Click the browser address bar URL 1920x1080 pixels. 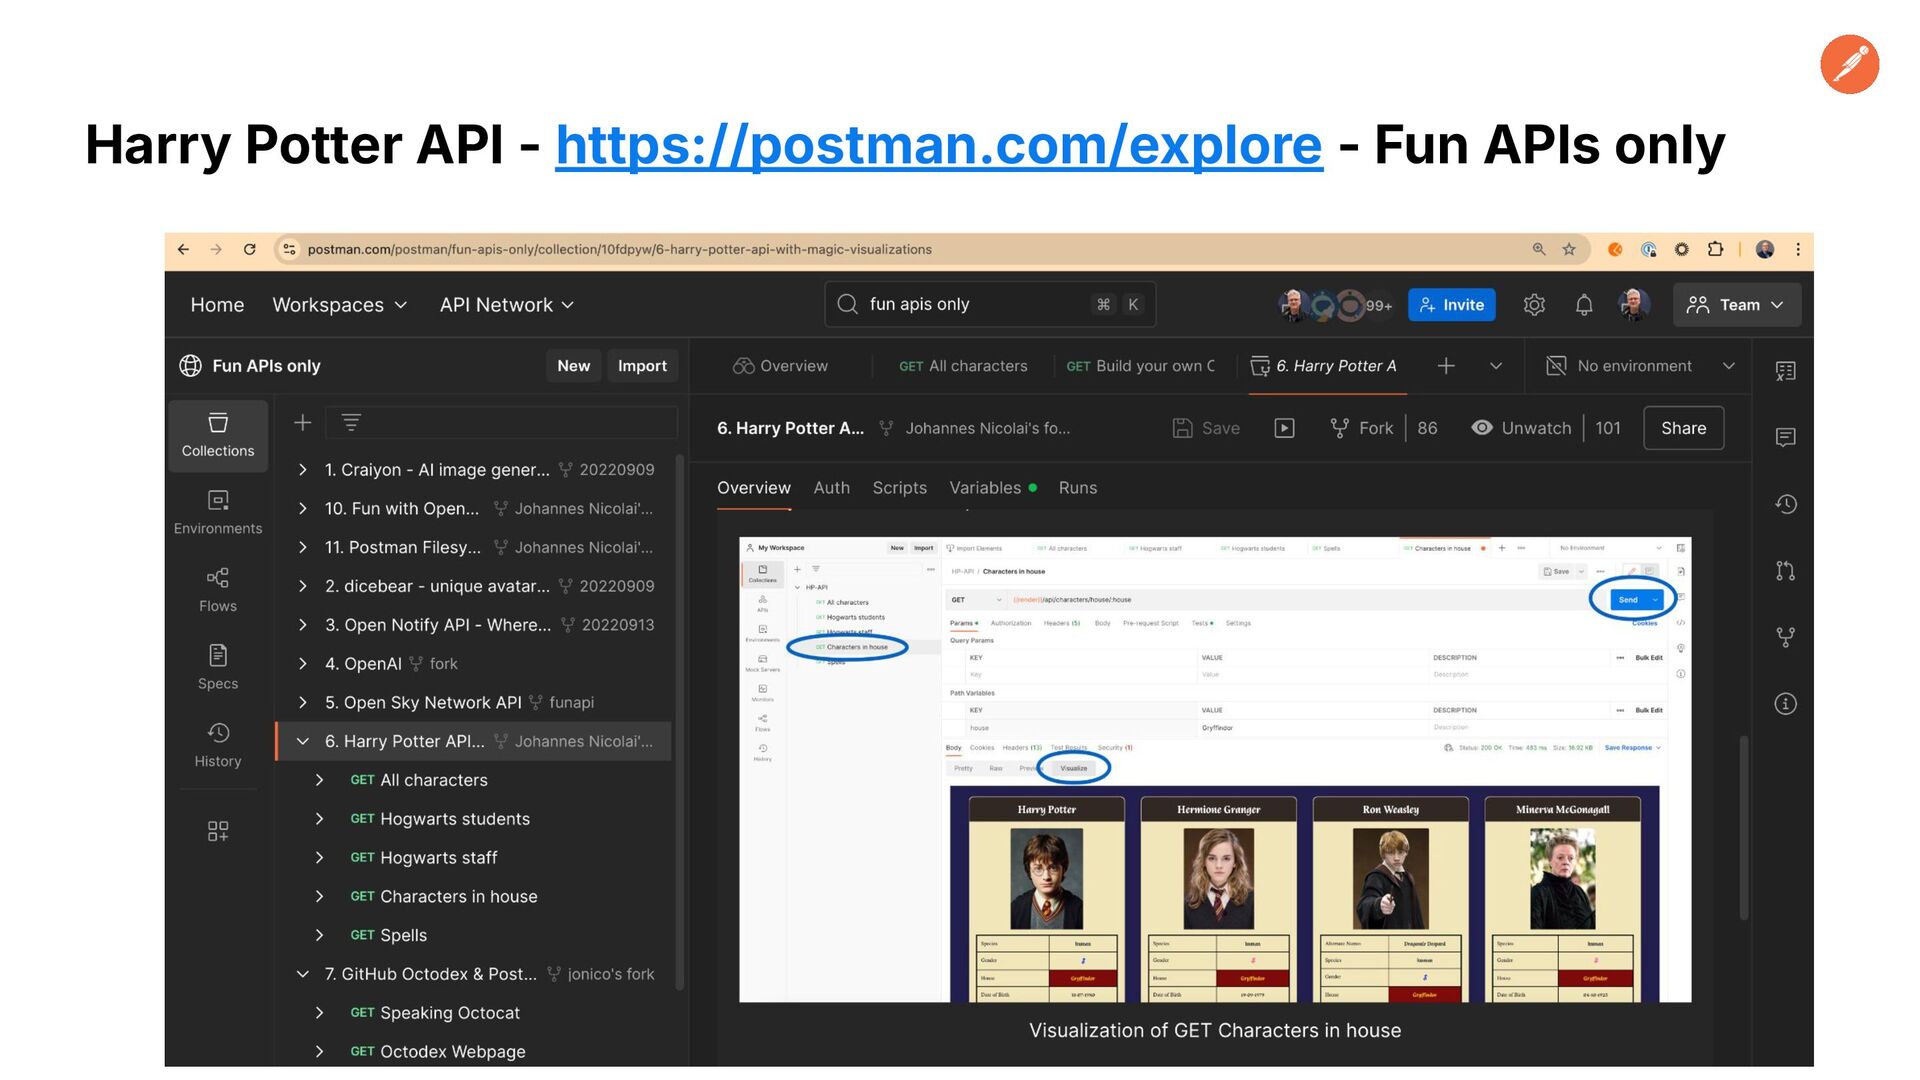619,249
